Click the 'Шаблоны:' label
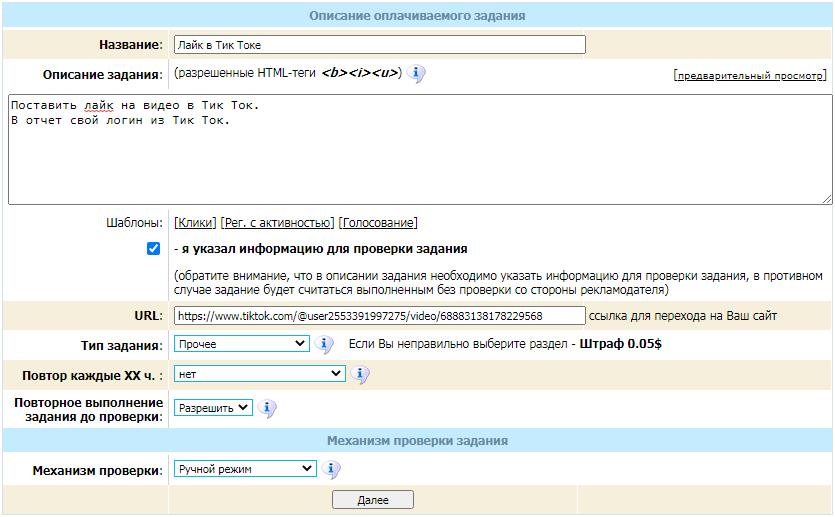This screenshot has height=517, width=835. tap(135, 223)
